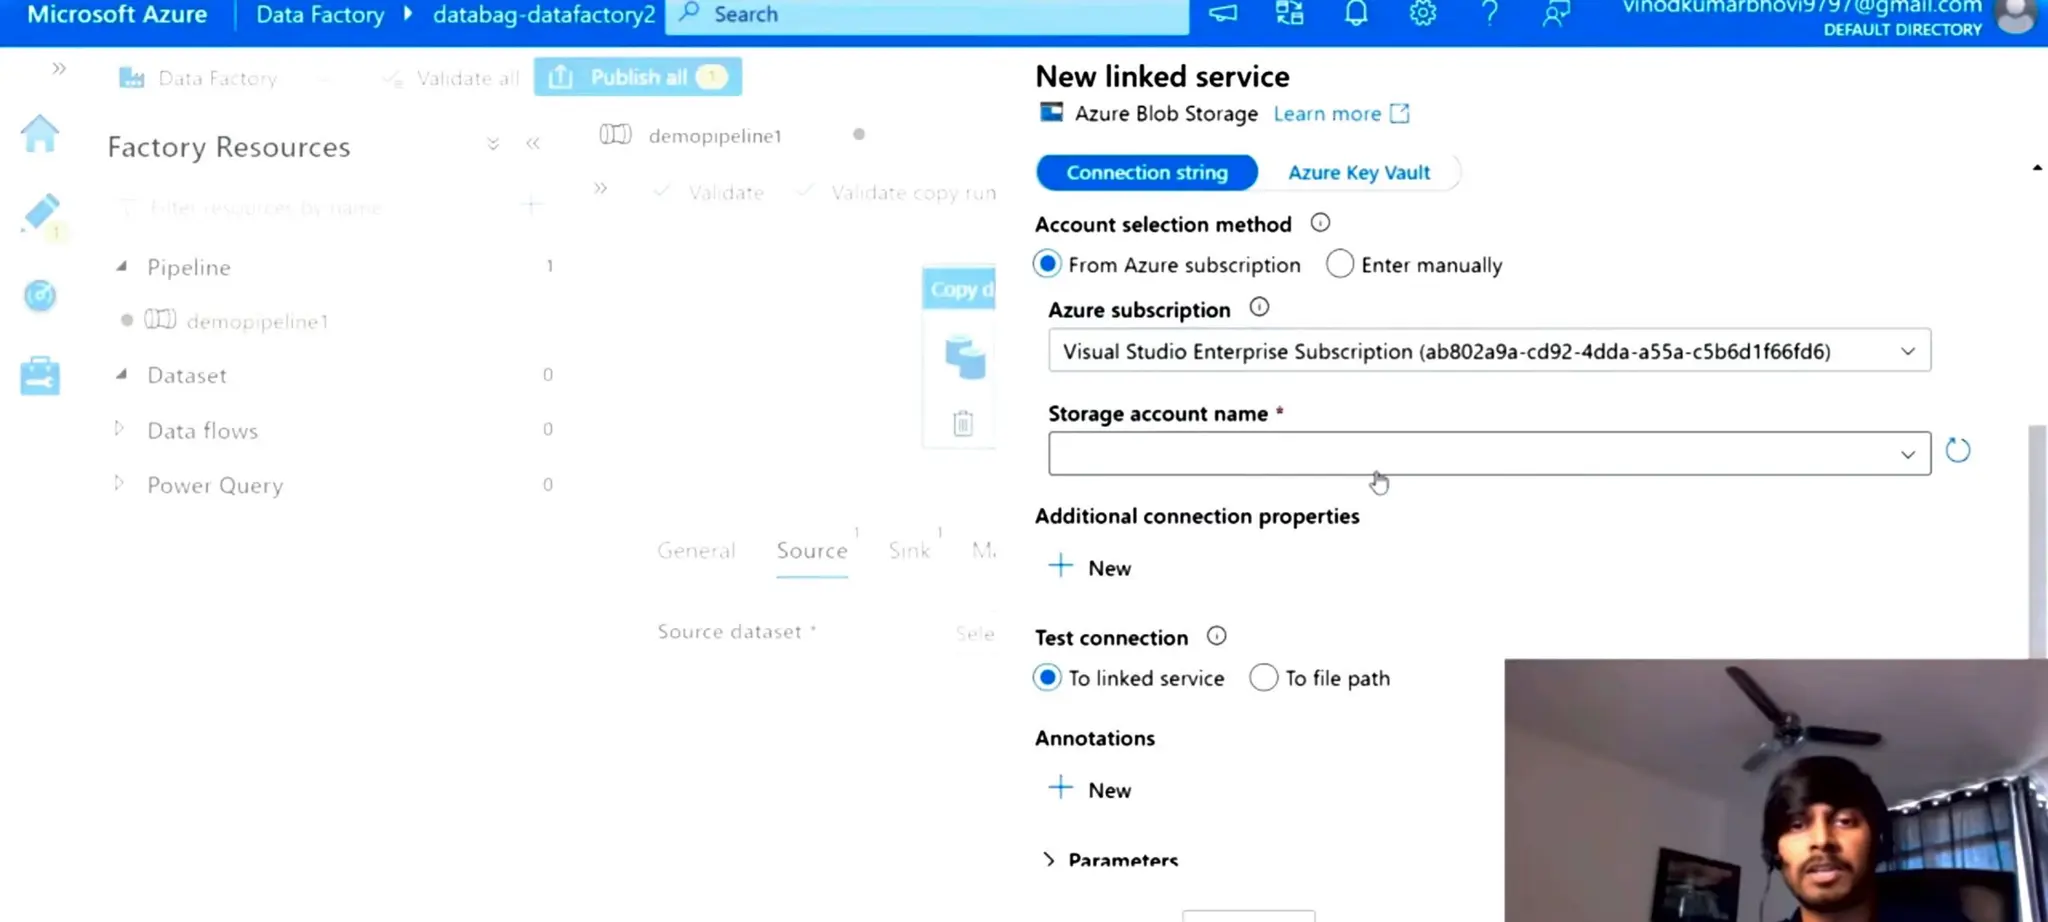
Task: Open Learn more link for Blob Storage
Action: click(x=1341, y=114)
